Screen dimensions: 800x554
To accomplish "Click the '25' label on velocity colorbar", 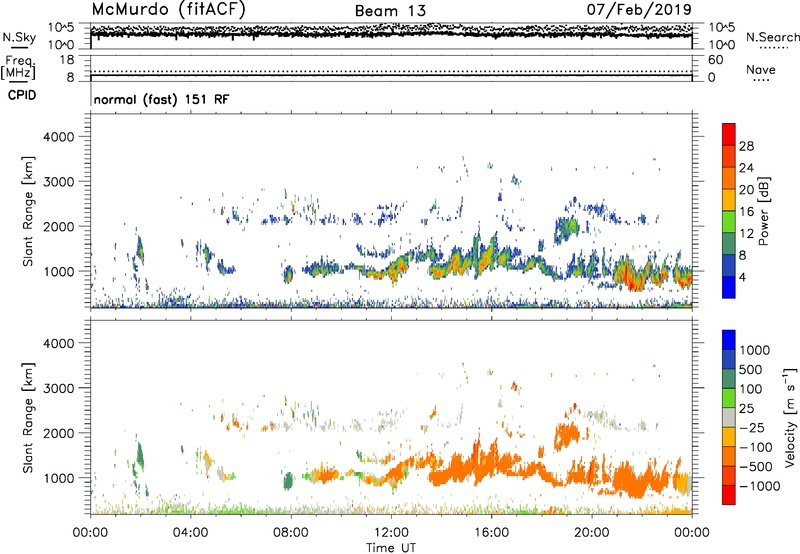I will 746,408.
